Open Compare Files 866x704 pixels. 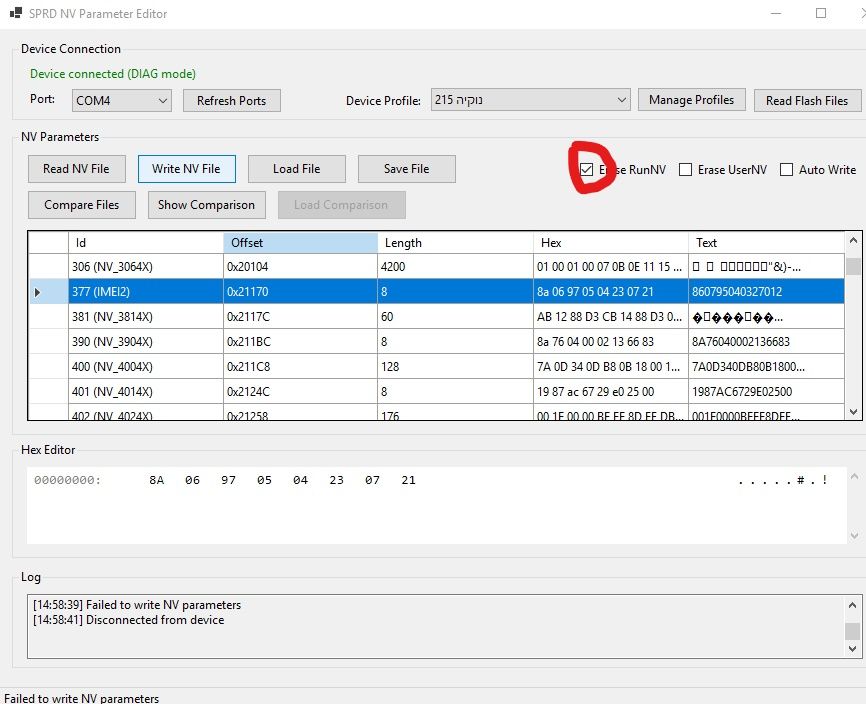[82, 205]
